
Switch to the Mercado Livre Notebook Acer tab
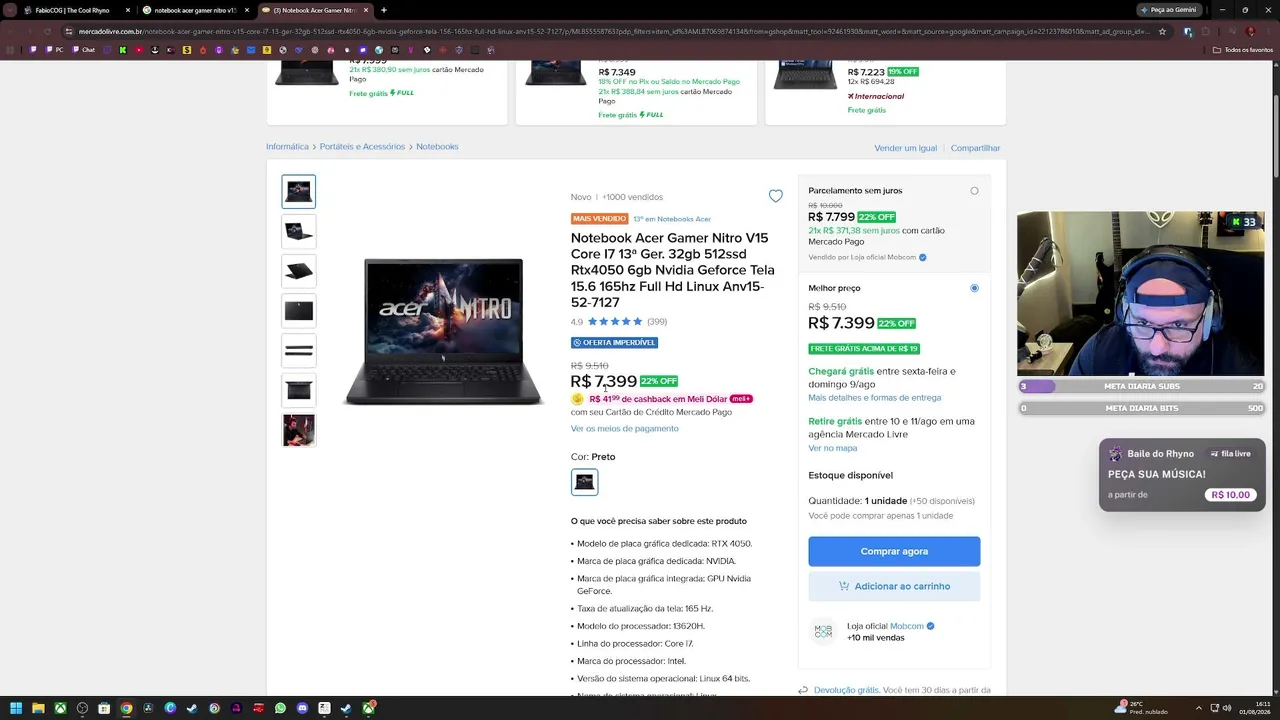tap(314, 10)
